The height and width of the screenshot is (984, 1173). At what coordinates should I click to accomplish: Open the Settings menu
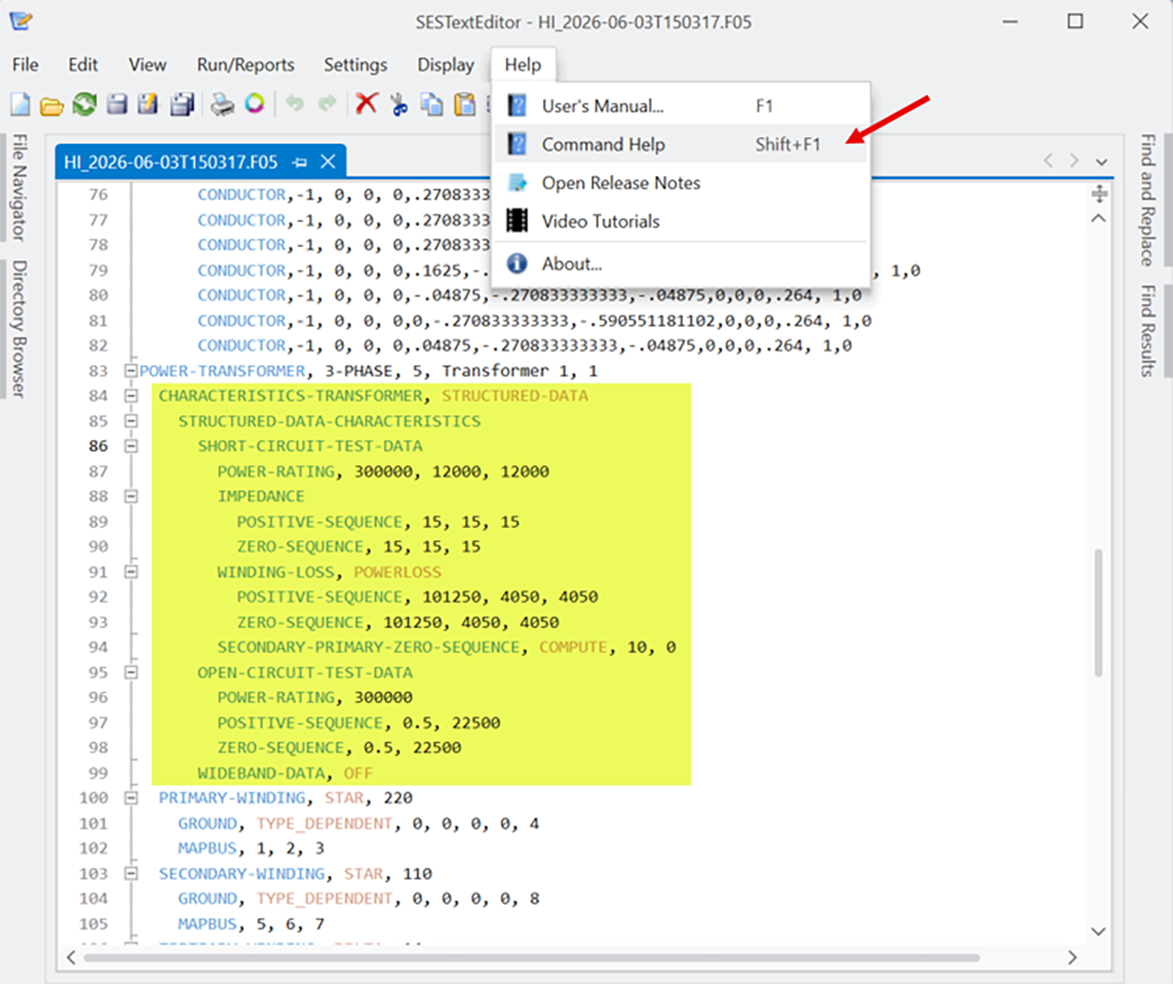coord(355,65)
